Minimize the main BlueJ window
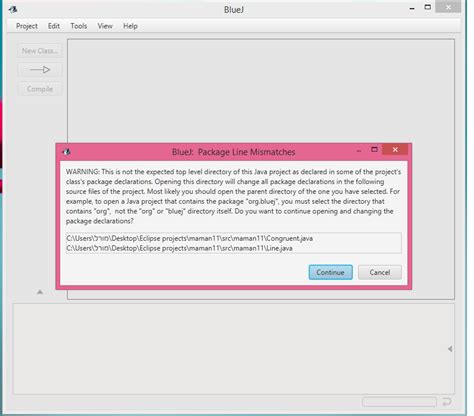The height and width of the screenshot is (416, 474). (412, 8)
